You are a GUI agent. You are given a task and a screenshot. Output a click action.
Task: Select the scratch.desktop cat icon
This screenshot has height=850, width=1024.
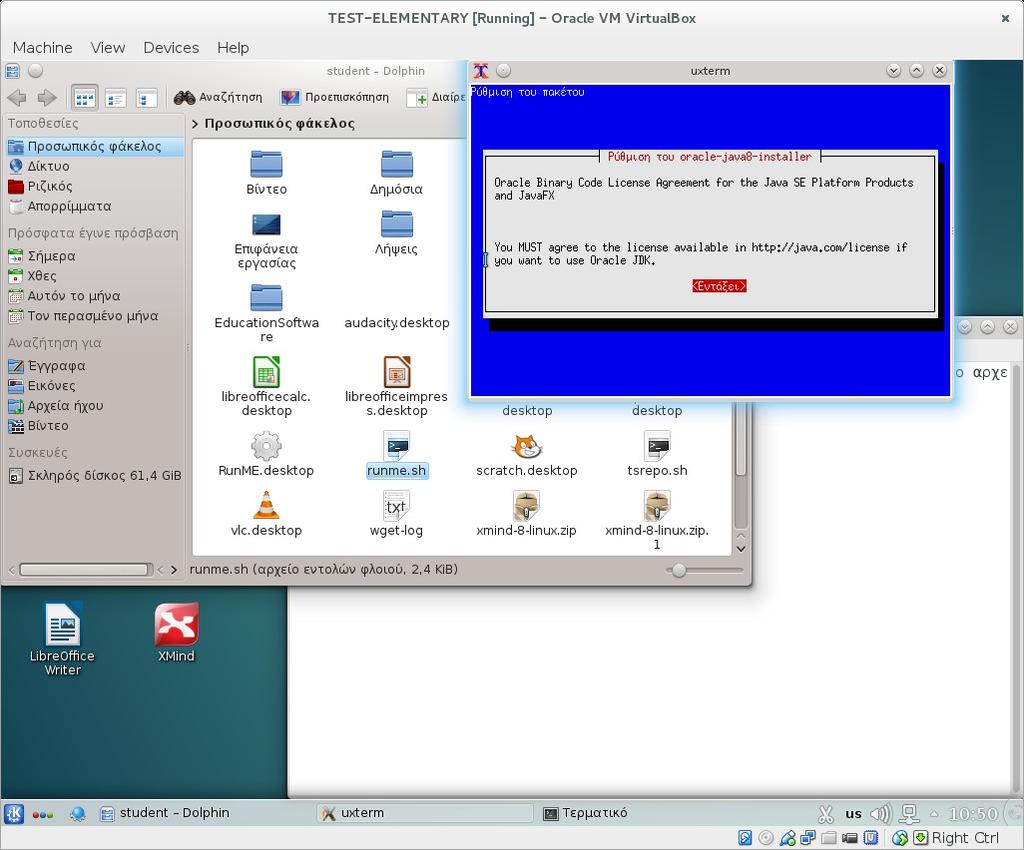526,446
